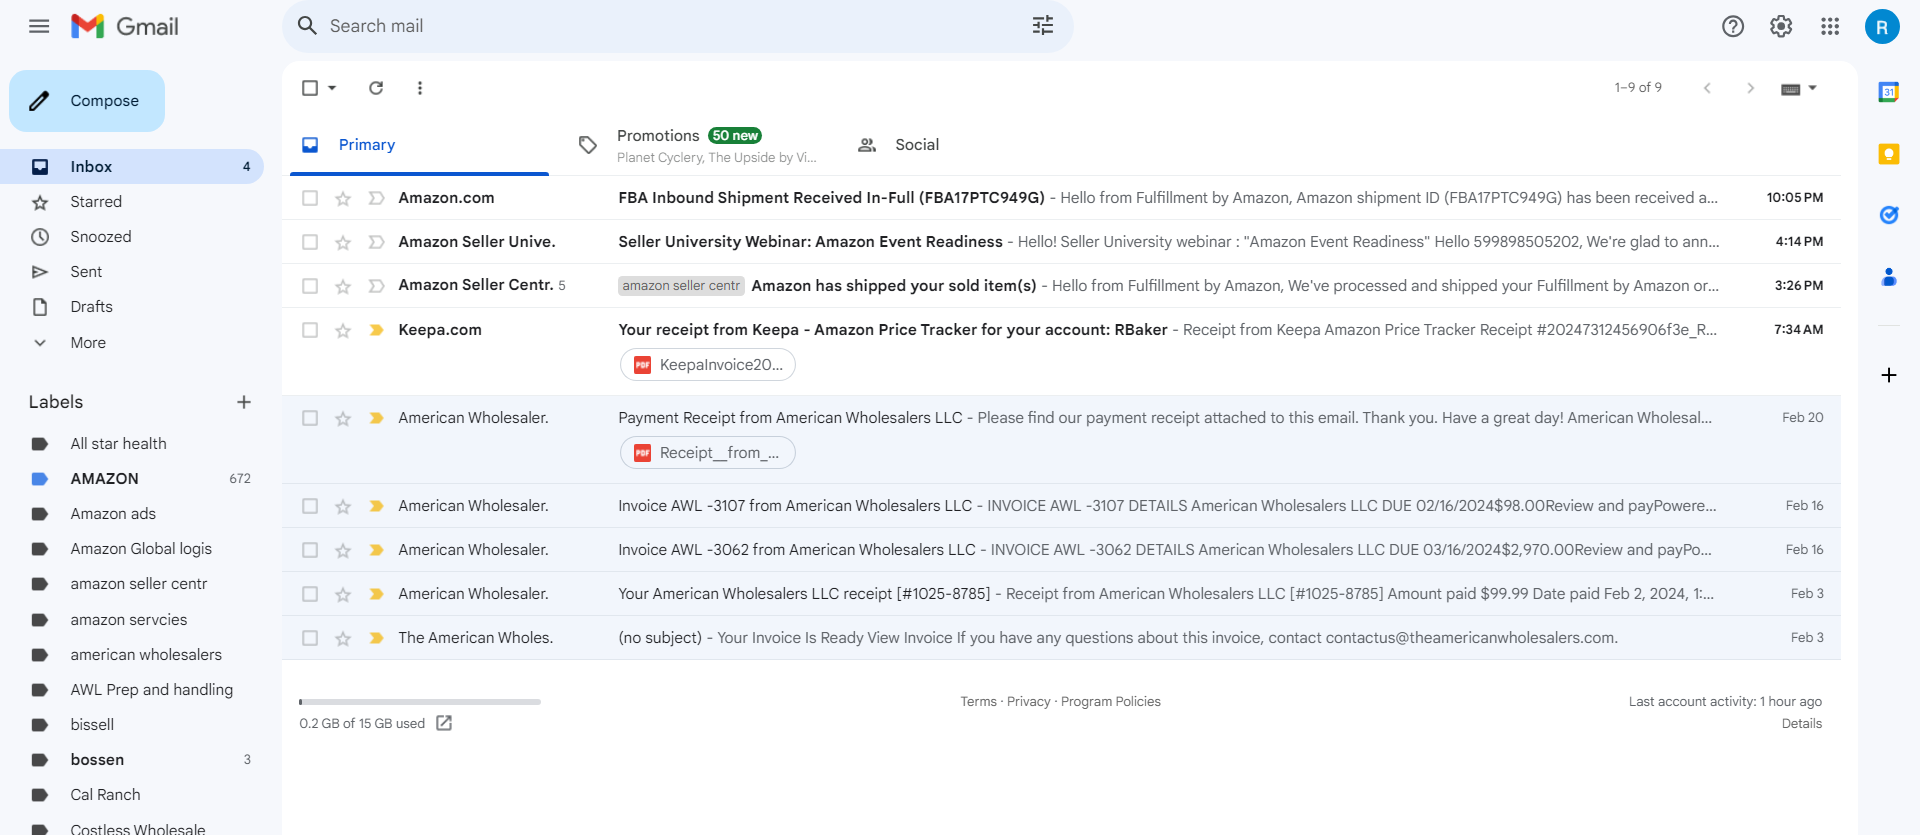The width and height of the screenshot is (1920, 835).
Task: Toggle importance marker on Amazon.com email
Action: point(376,198)
